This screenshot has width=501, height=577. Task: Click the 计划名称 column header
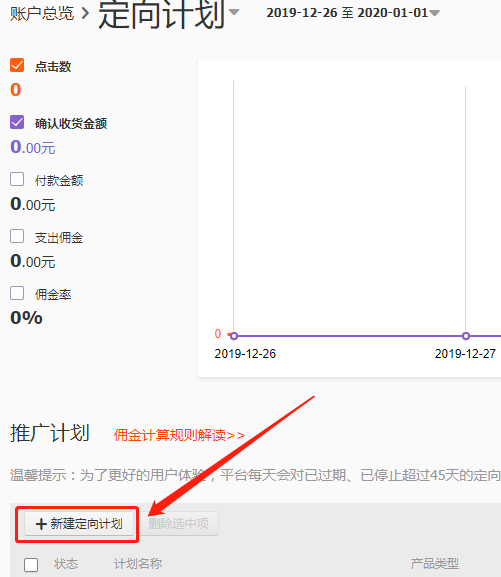click(x=138, y=564)
